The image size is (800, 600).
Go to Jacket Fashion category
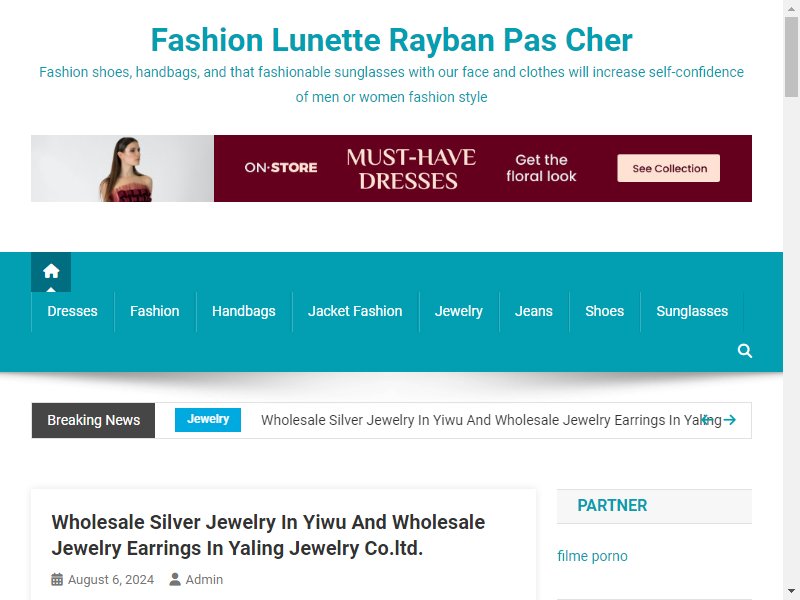[355, 311]
